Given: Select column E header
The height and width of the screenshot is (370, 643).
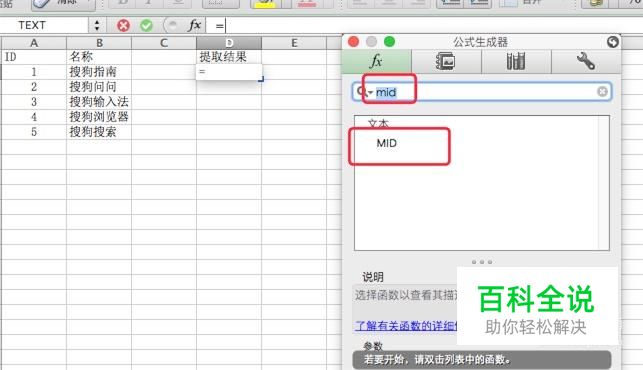Looking at the screenshot, I should click(x=294, y=43).
